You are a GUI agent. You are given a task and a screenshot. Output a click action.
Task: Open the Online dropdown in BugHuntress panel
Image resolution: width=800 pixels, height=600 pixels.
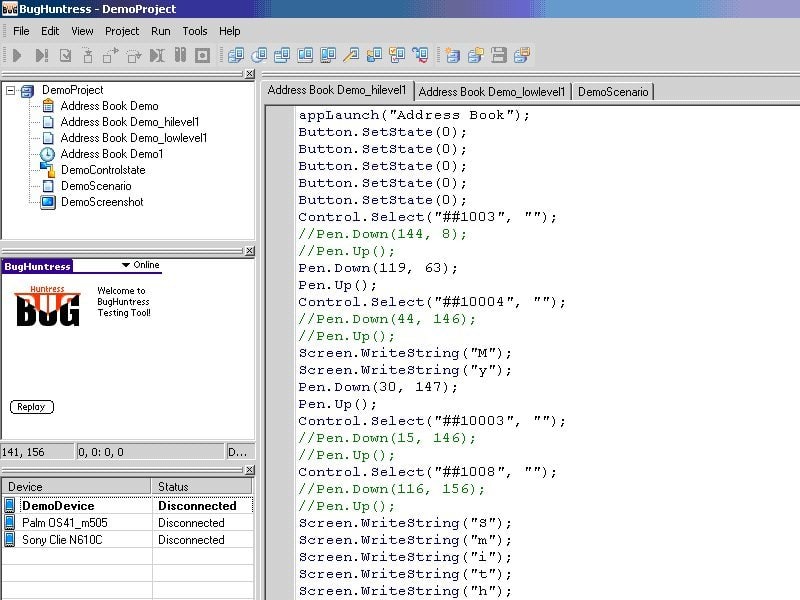click(140, 265)
